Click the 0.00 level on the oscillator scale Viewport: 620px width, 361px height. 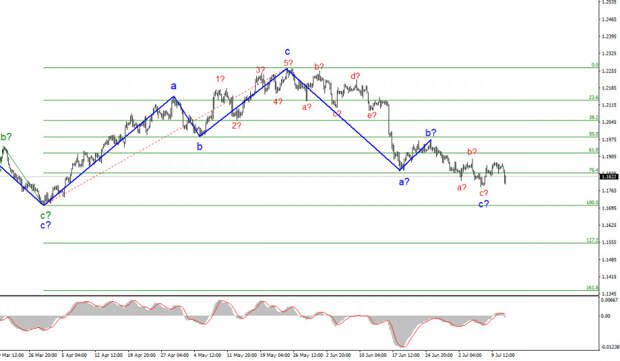click(605, 316)
